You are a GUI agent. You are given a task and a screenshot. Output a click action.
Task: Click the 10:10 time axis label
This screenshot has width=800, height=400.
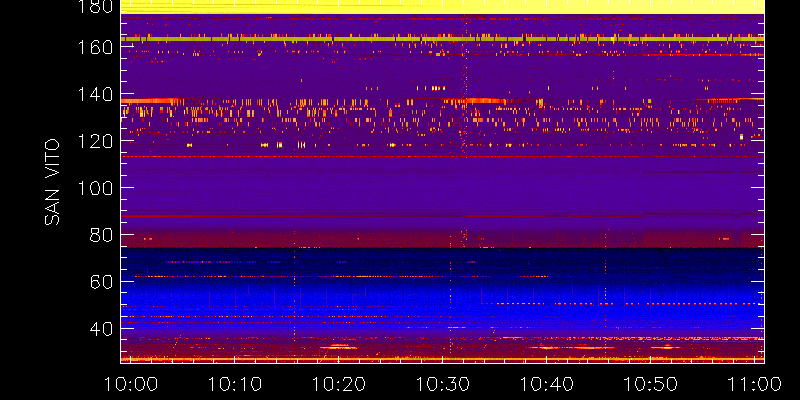click(x=235, y=384)
